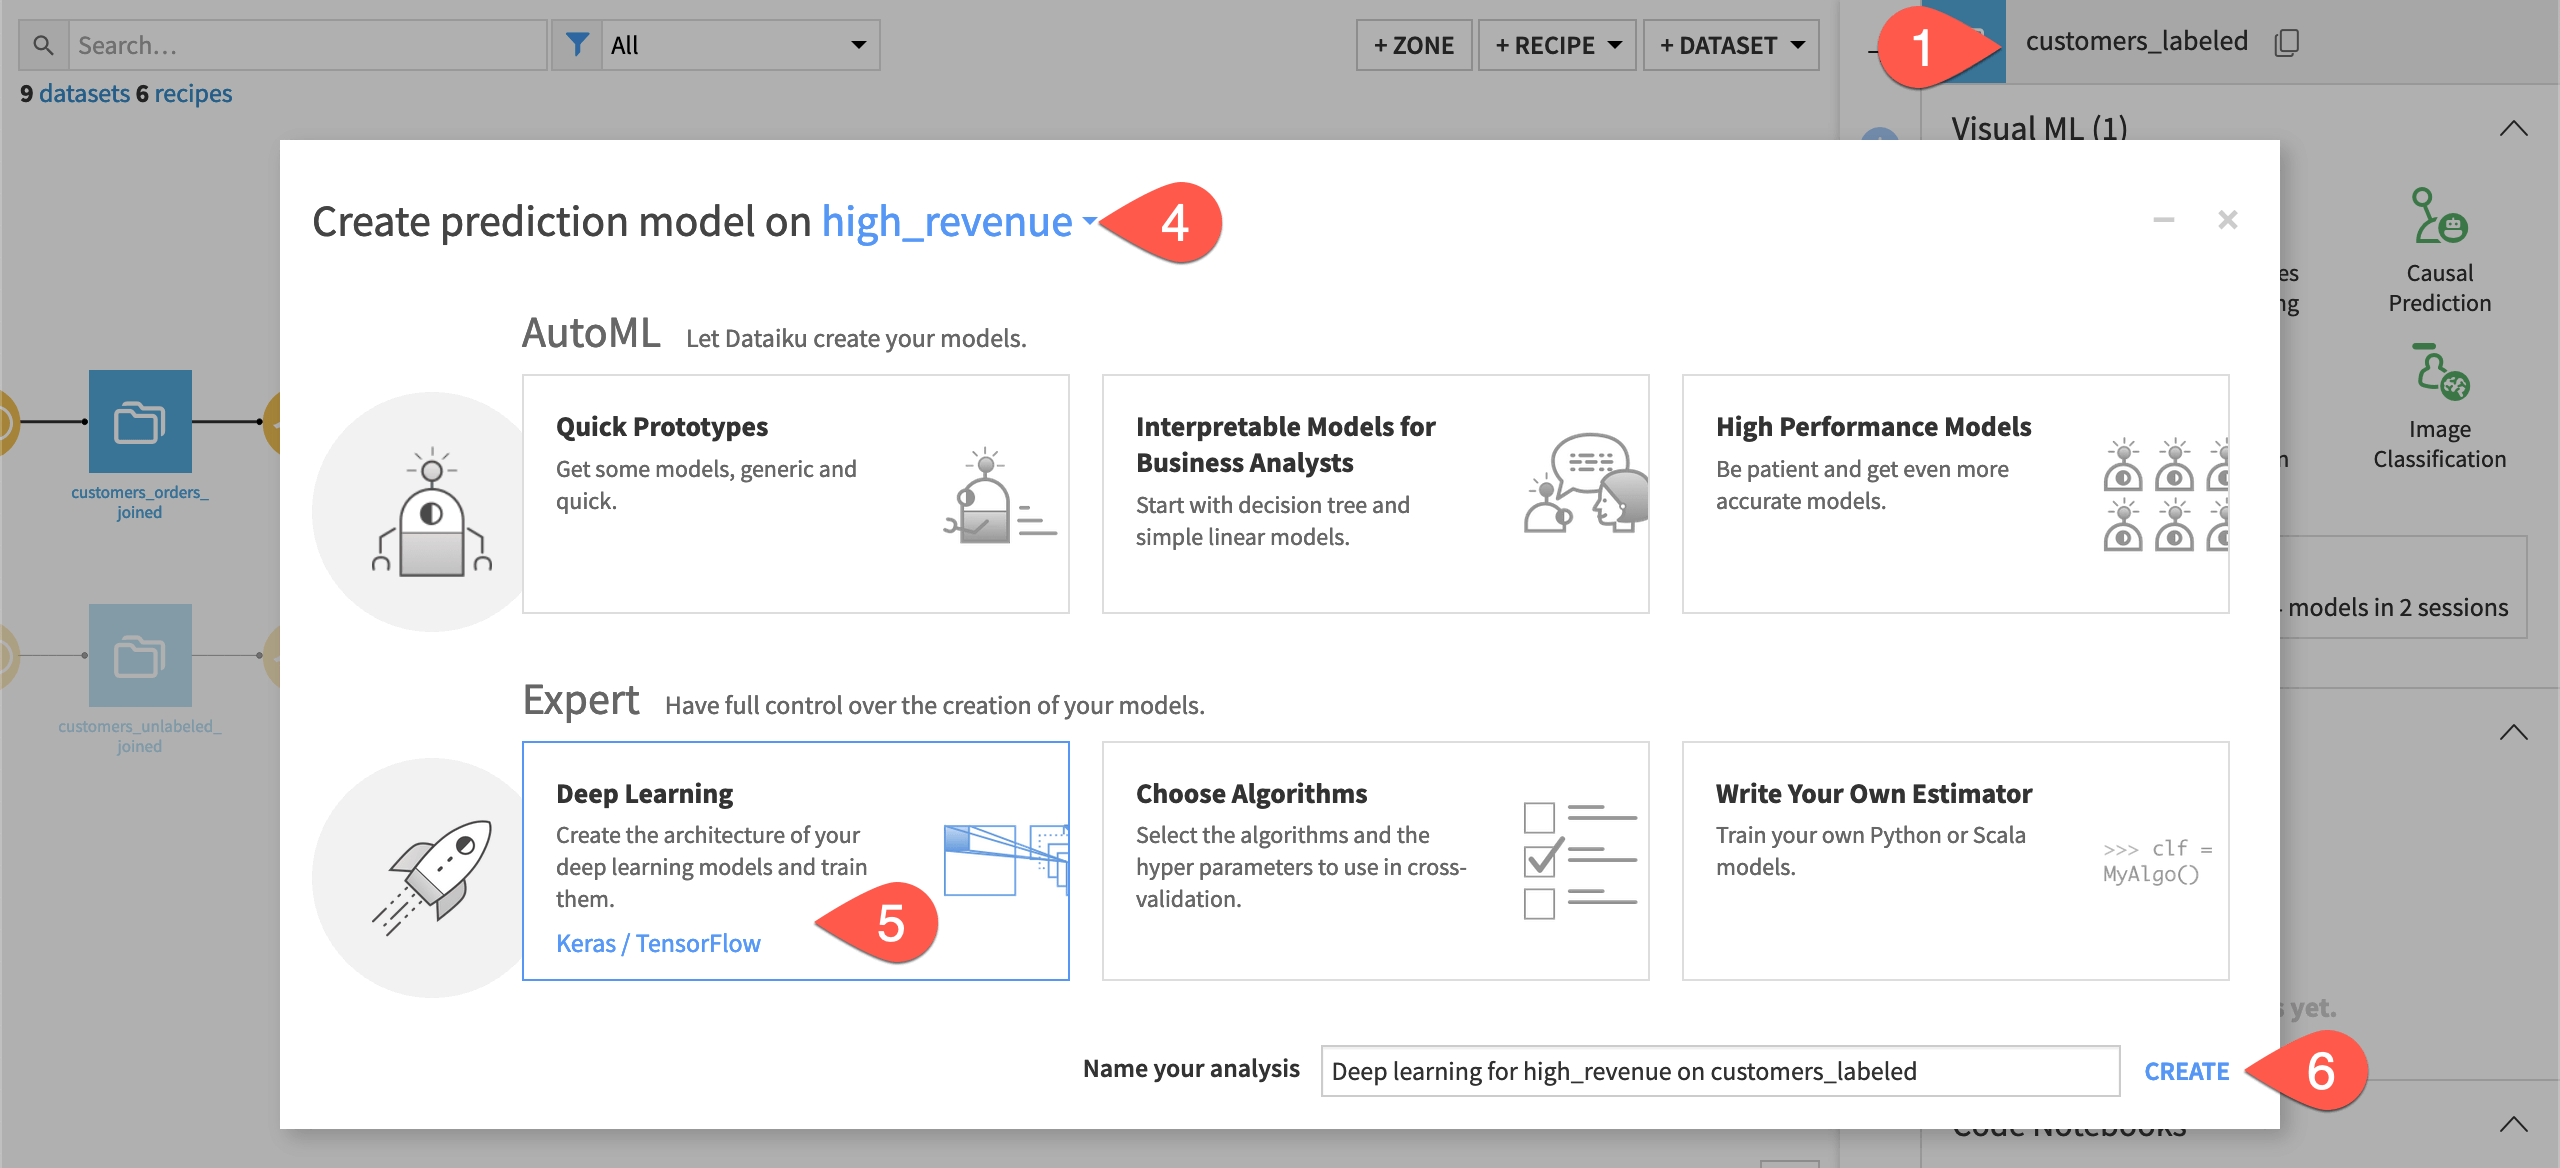
Task: View the 9 datasets link
Action: coord(73,93)
